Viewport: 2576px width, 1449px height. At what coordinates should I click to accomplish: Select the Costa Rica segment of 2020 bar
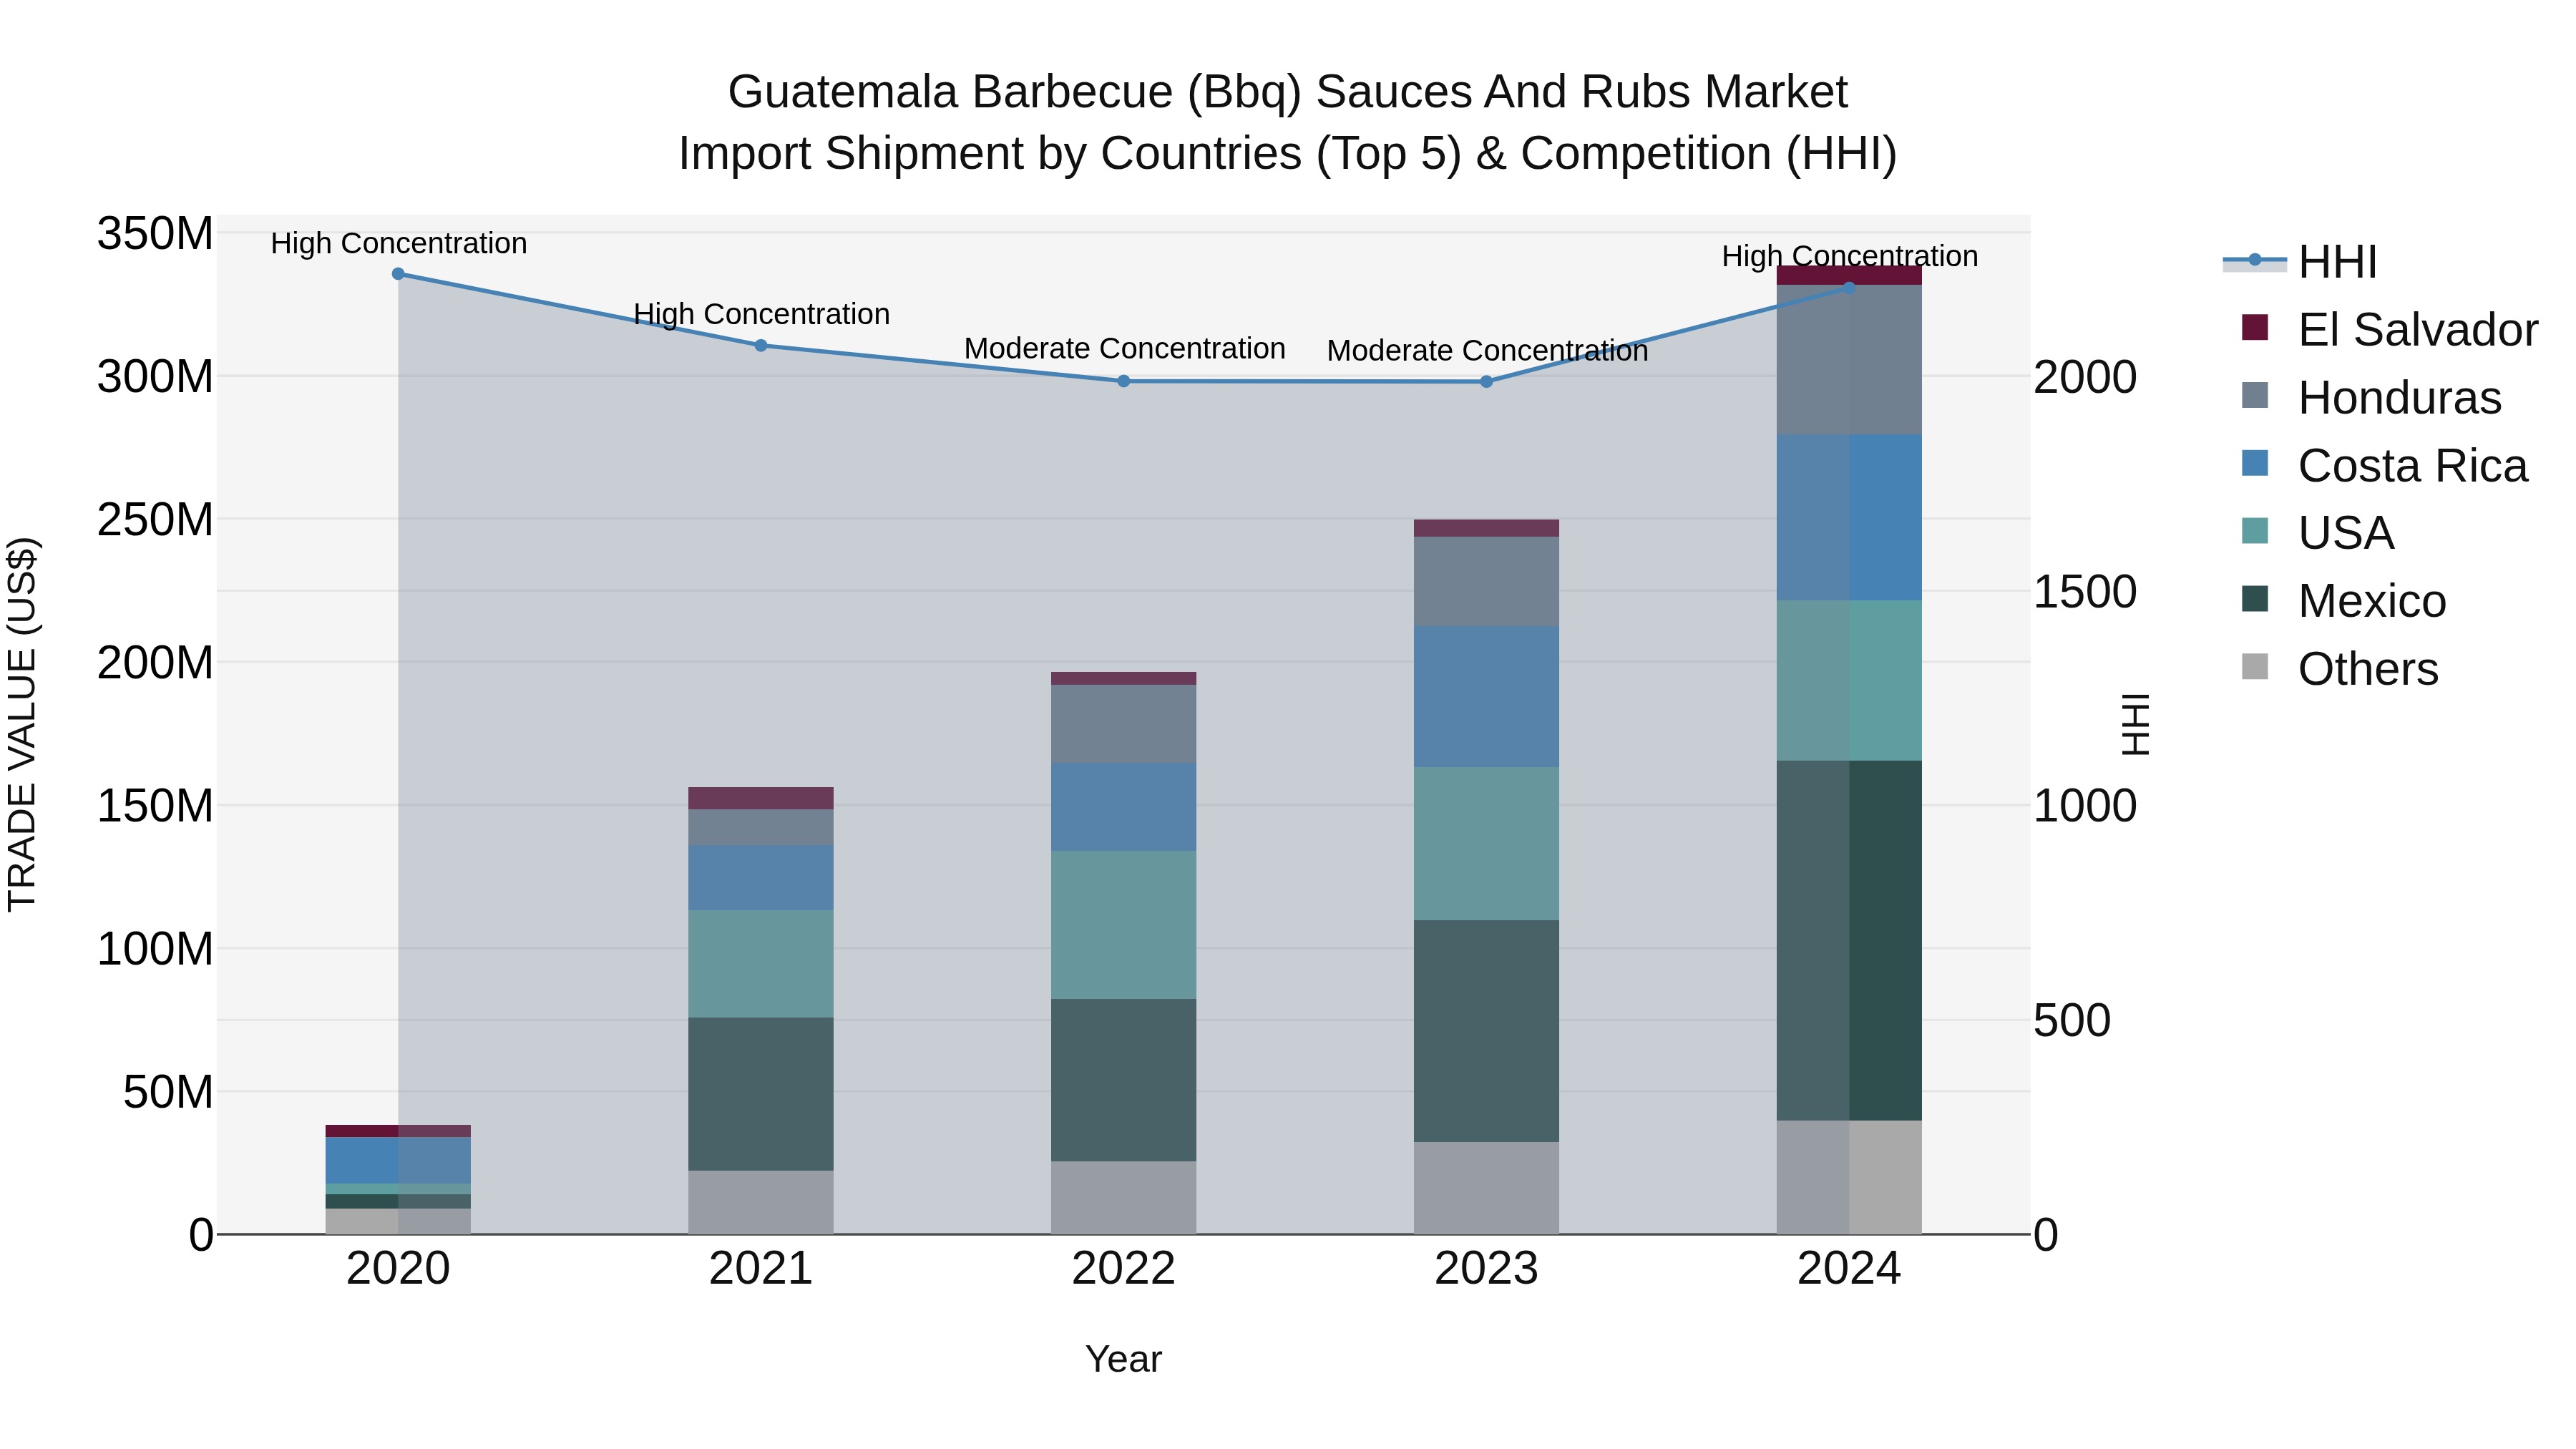398,1160
